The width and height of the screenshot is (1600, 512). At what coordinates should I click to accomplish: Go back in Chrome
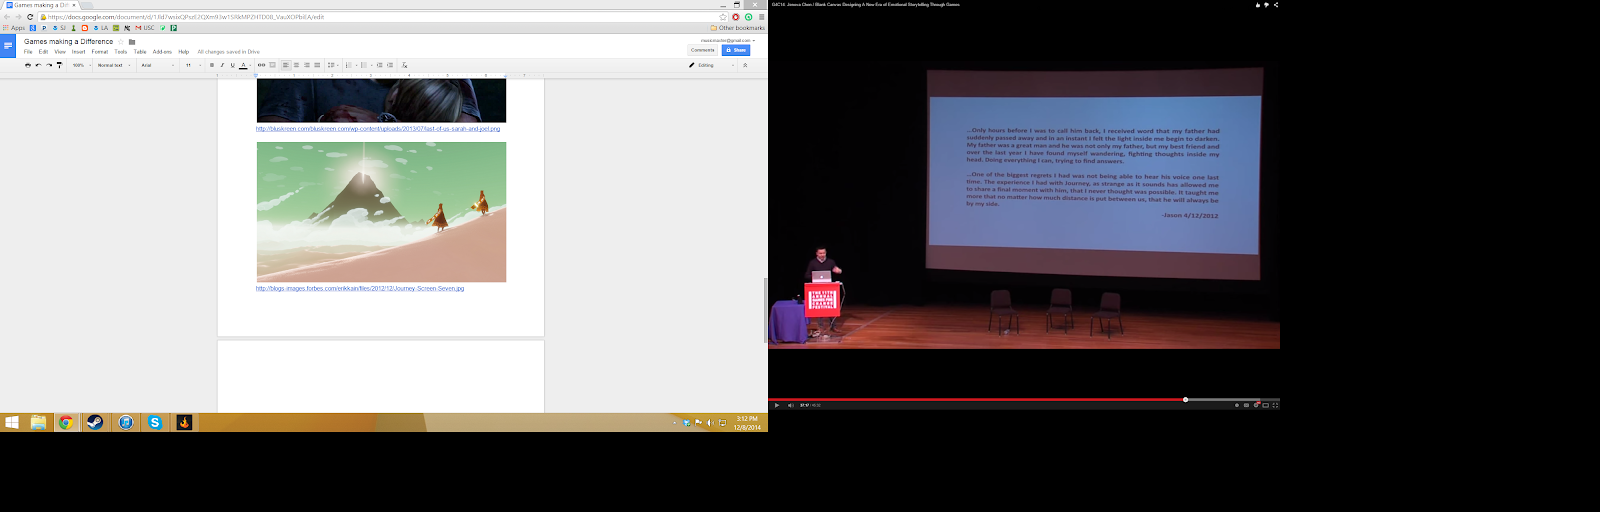point(7,17)
